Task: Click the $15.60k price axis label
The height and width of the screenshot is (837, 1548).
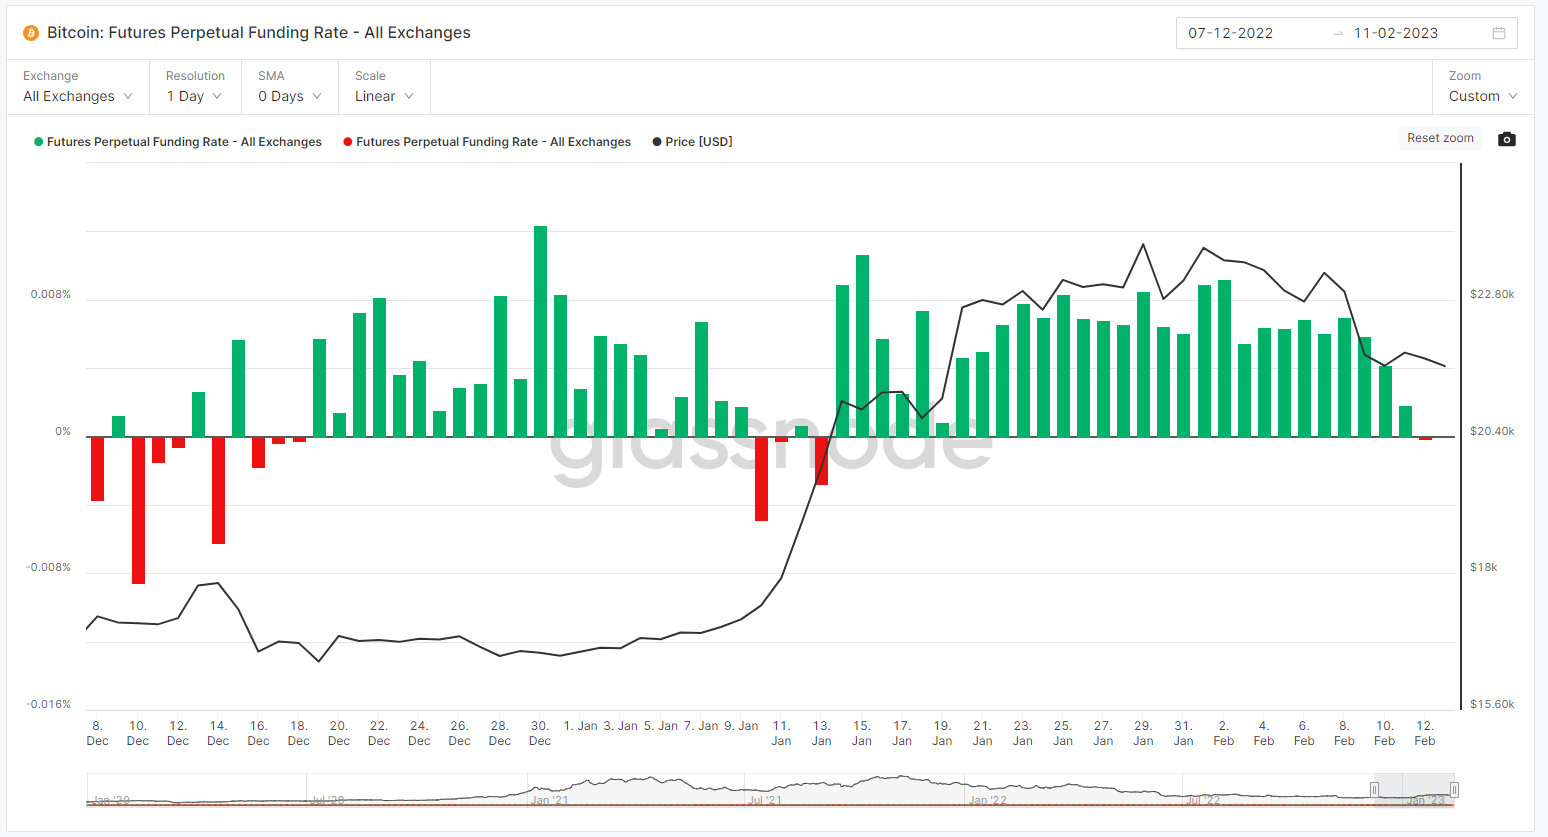Action: [1492, 705]
